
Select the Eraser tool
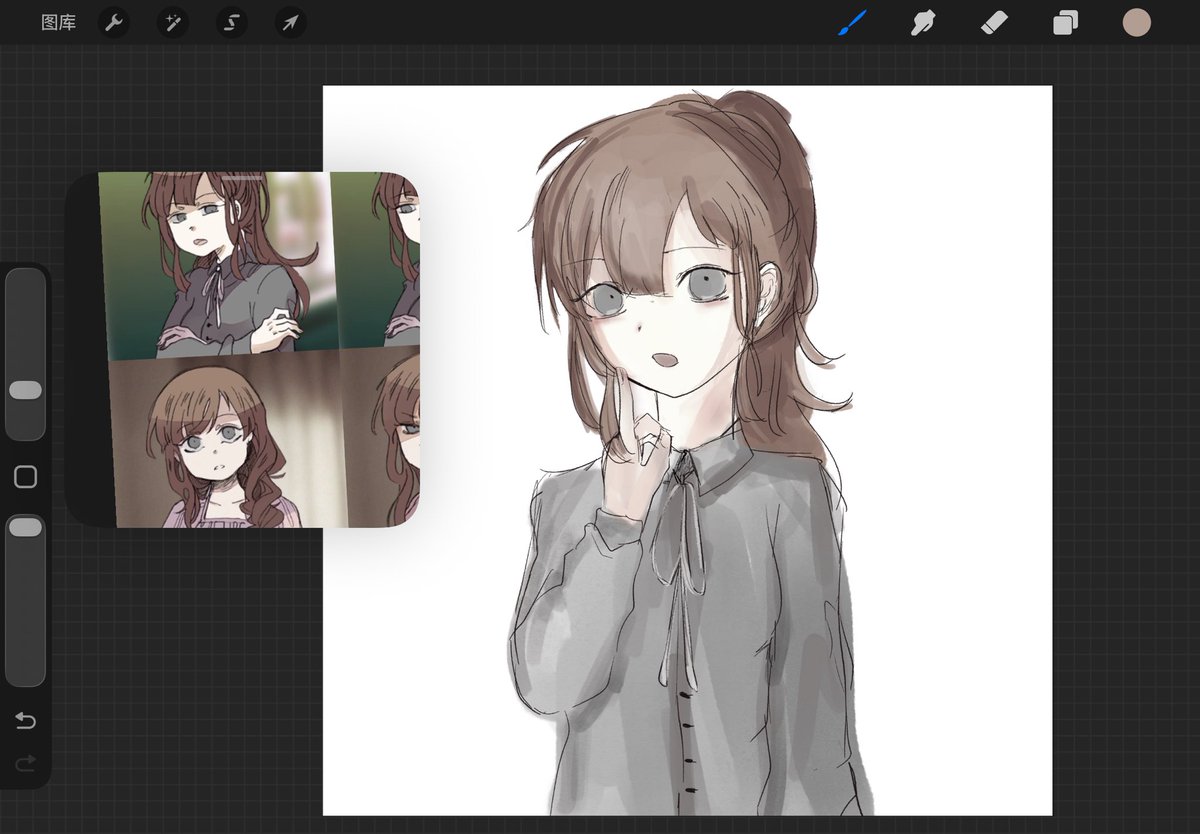pos(994,22)
